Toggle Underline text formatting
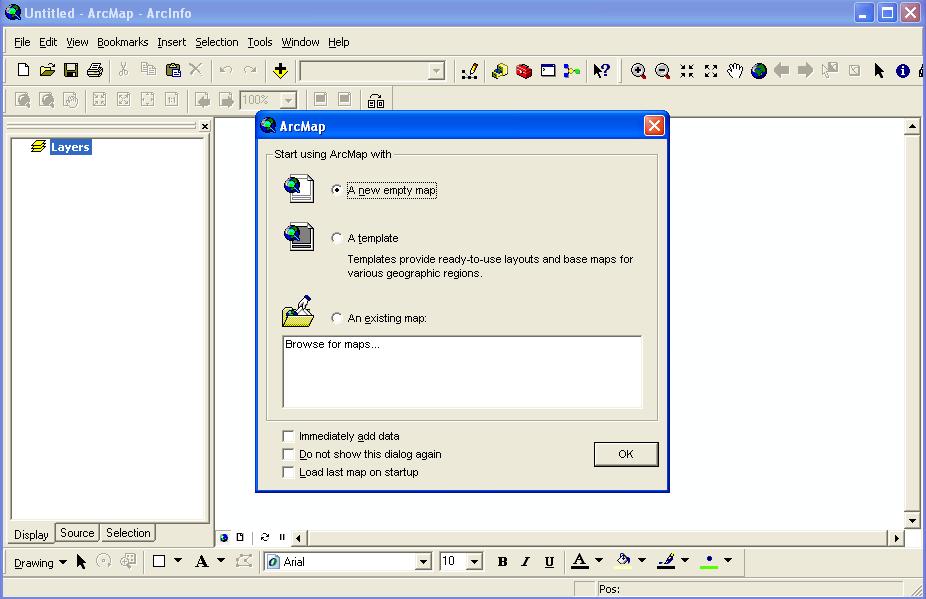 (x=549, y=561)
